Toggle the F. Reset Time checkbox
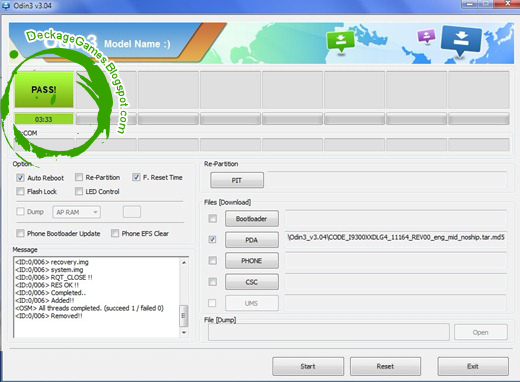The image size is (520, 382). pos(136,177)
